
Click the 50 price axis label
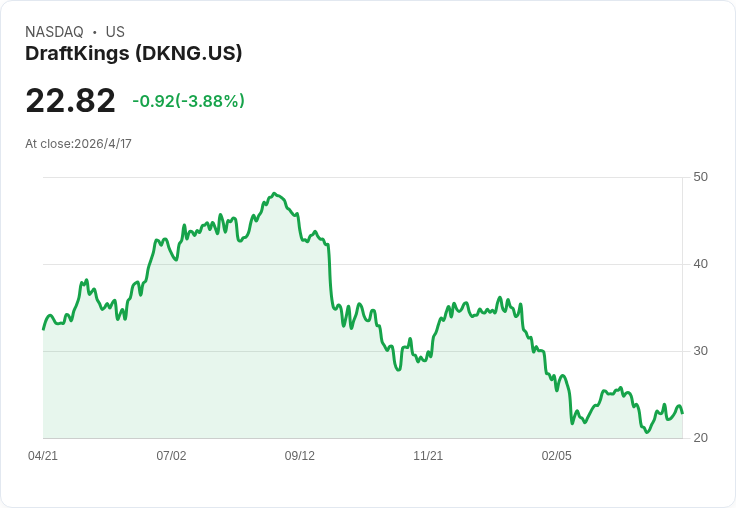pyautogui.click(x=700, y=177)
